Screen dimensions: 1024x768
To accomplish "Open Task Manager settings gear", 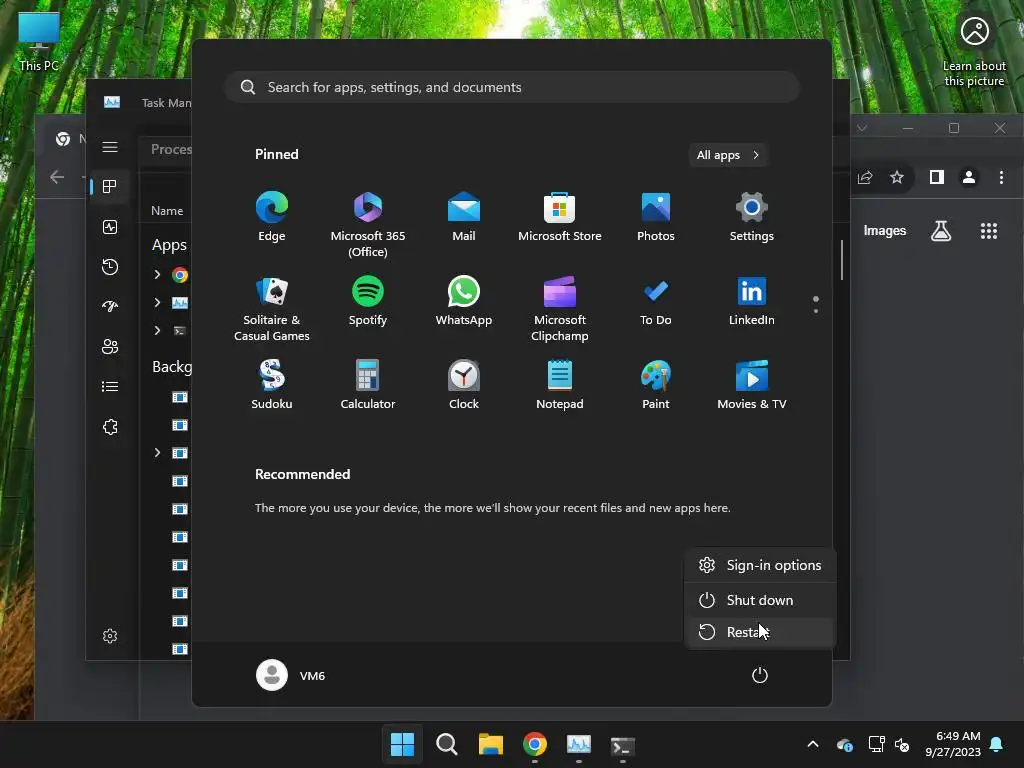I will click(x=110, y=636).
